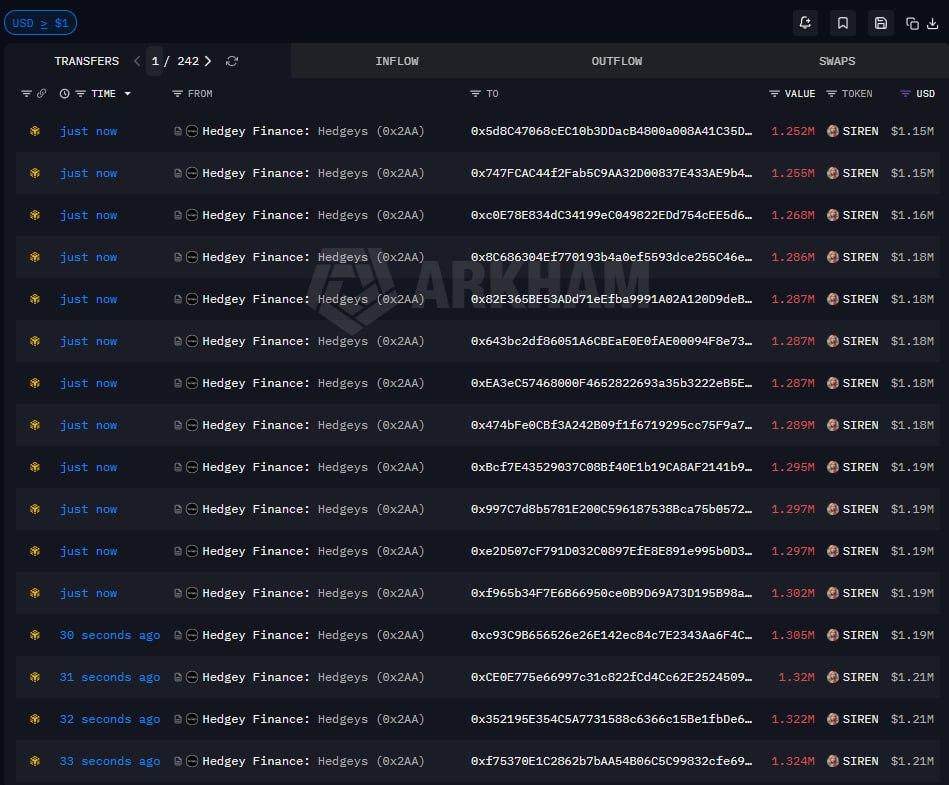Bookmark this view using the bookmark icon
Viewport: 949px width, 785px height.
coord(843,22)
